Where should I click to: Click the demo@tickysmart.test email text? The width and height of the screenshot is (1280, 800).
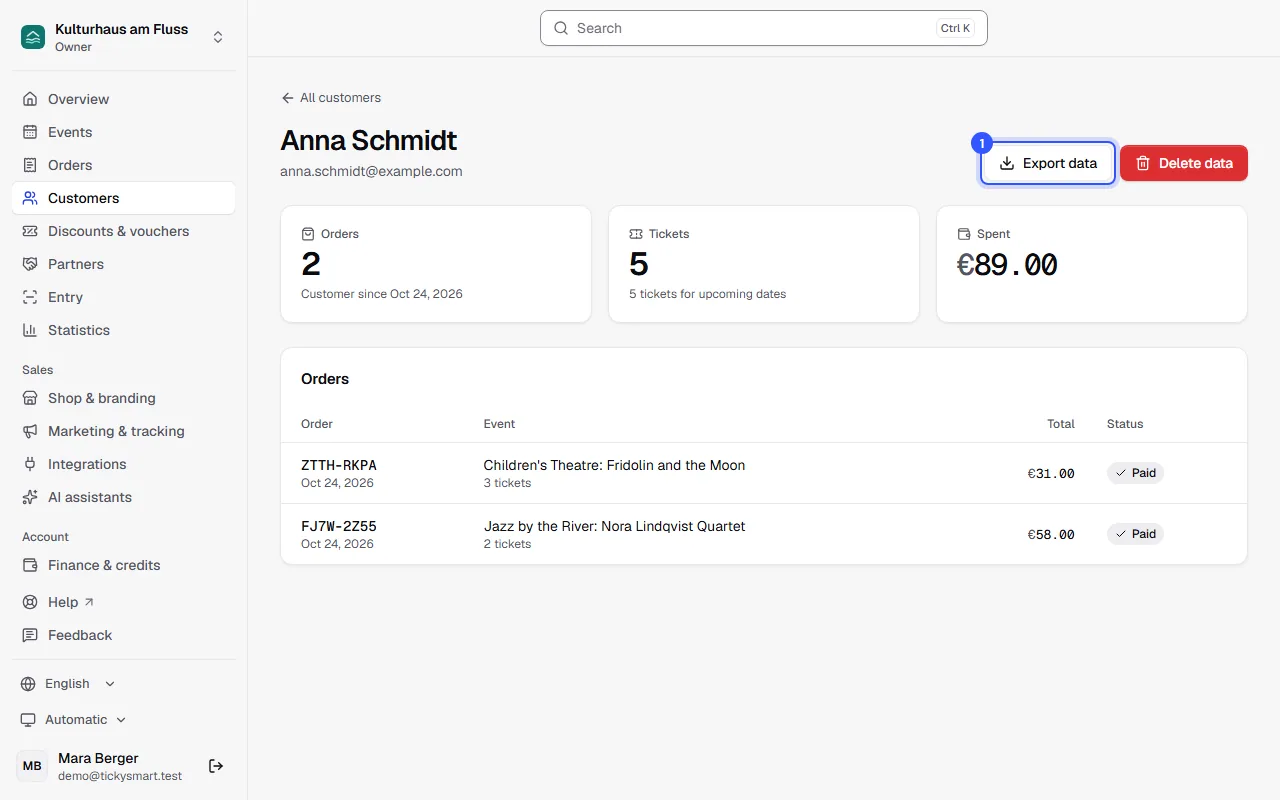click(x=120, y=776)
